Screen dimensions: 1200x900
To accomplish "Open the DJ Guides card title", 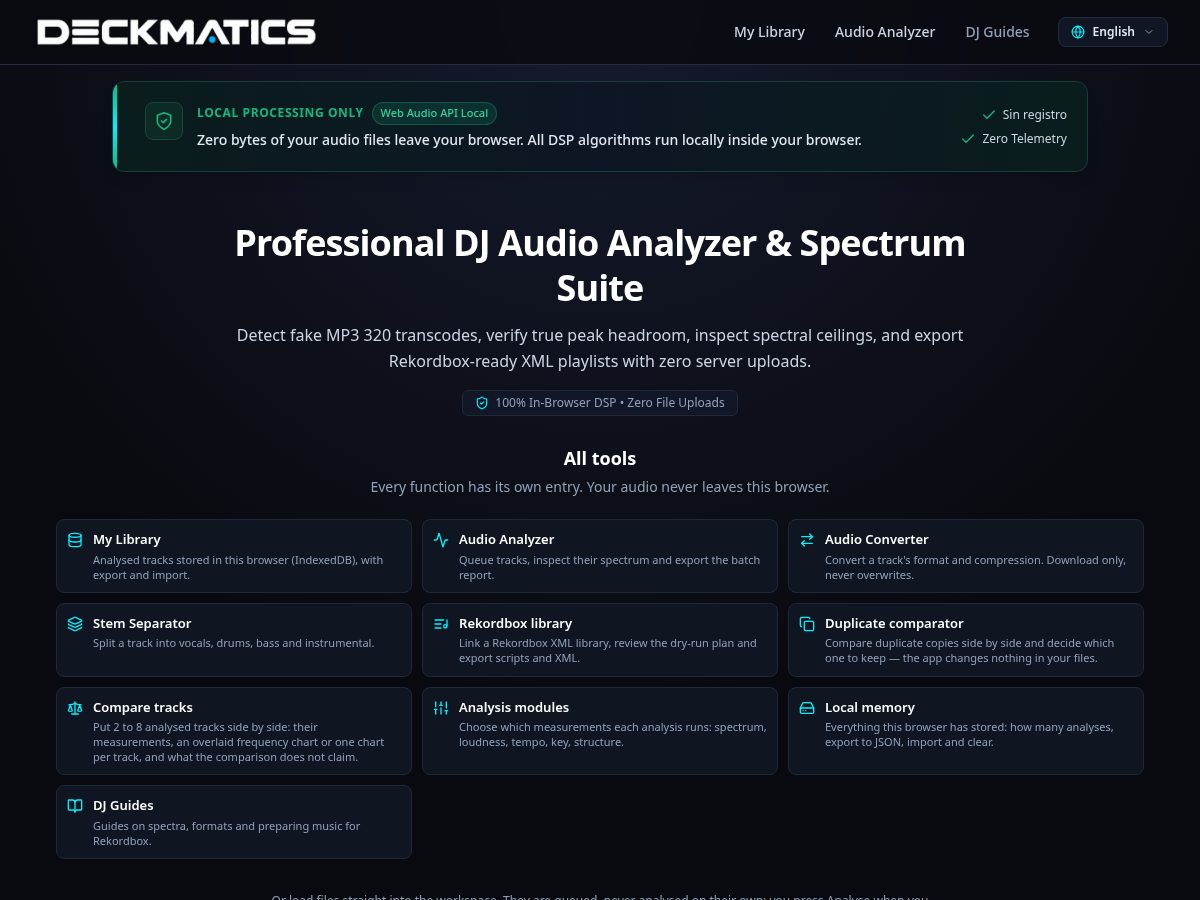I will click(x=123, y=805).
